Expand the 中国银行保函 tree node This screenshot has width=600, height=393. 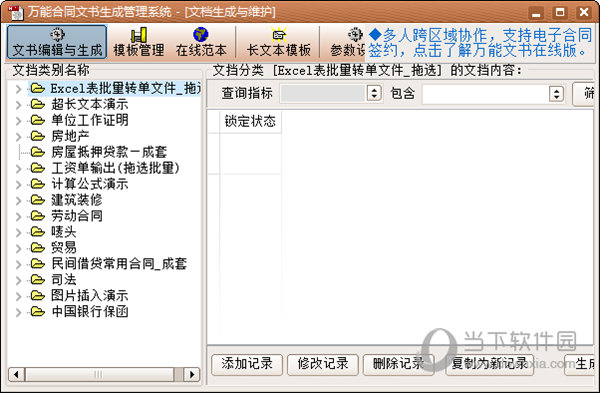[x=18, y=312]
